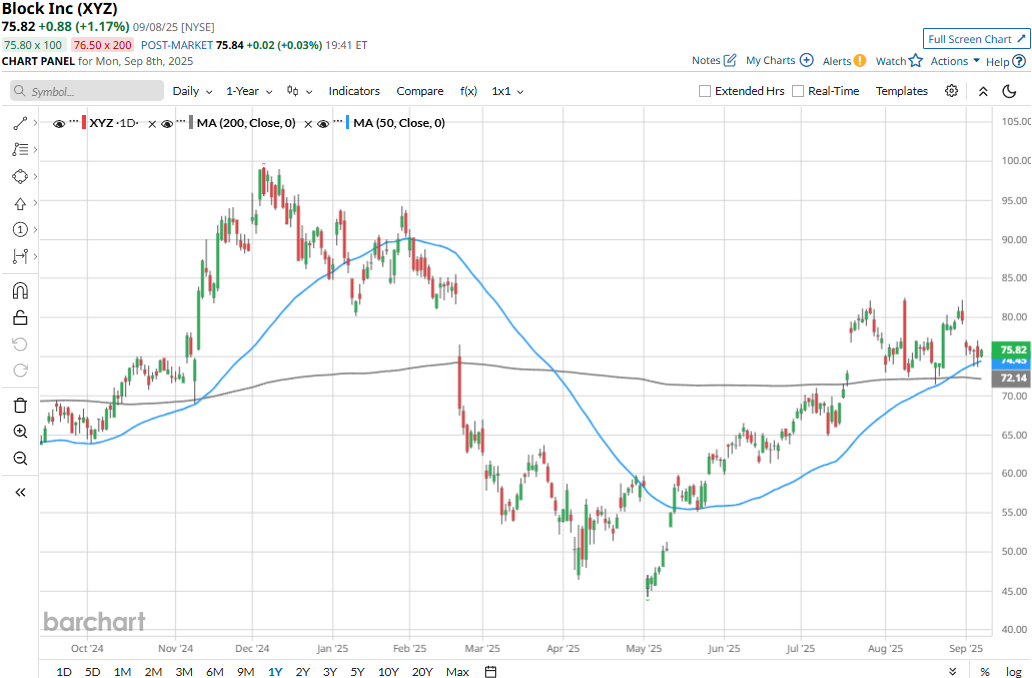Toggle visibility of MA 200 line

[x=167, y=123]
